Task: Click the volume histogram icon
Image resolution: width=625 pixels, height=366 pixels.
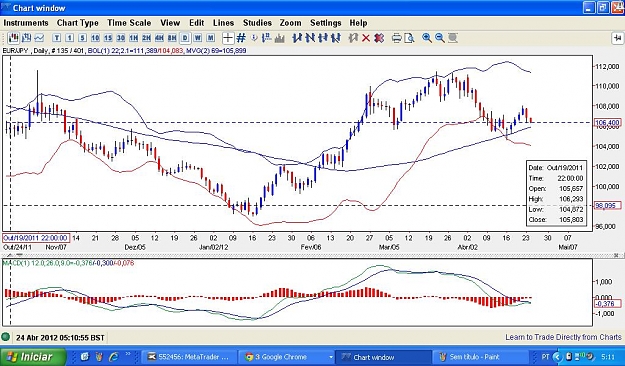Action: [x=279, y=38]
